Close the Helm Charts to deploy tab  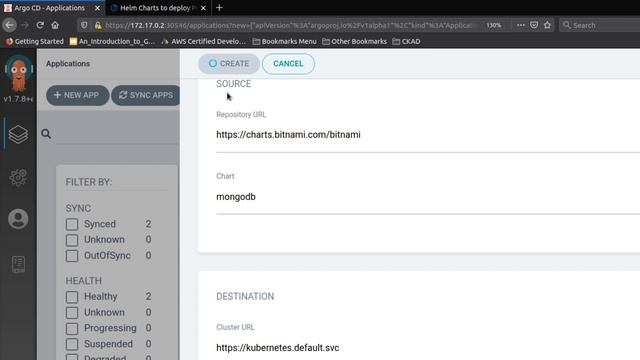point(203,8)
